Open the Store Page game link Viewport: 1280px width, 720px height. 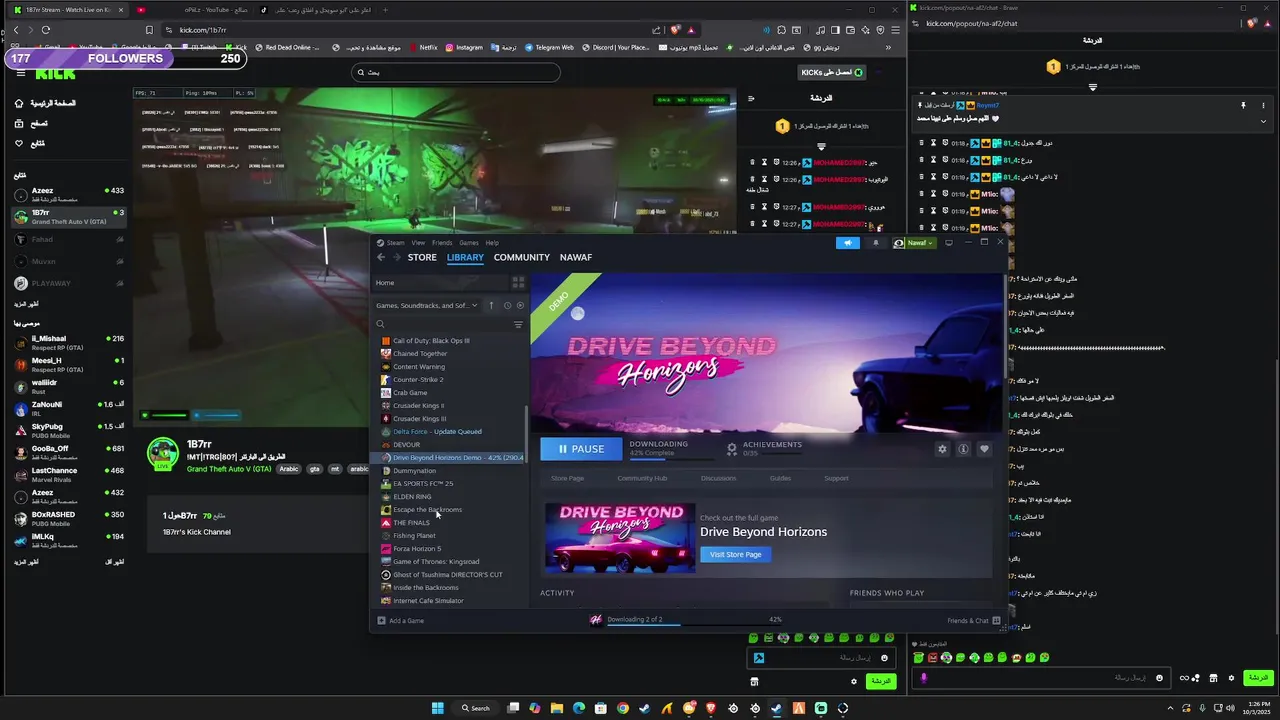567,478
